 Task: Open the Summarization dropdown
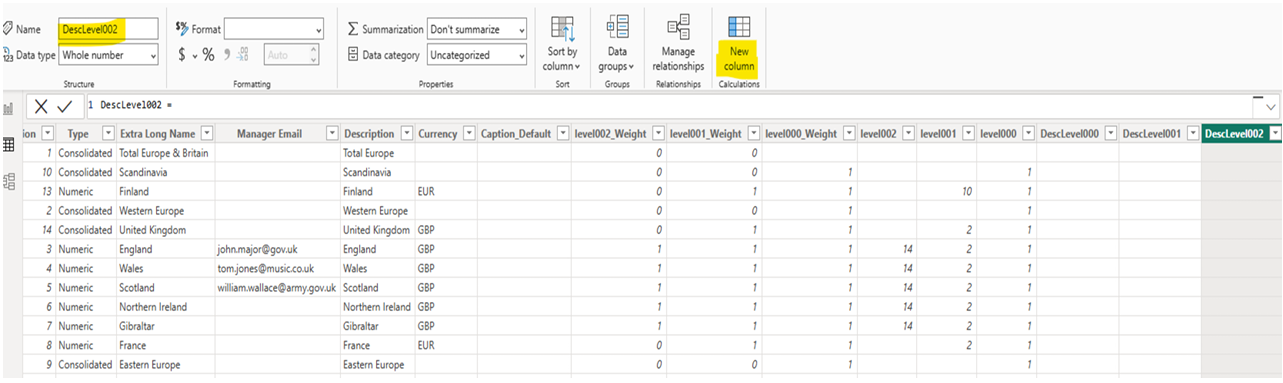click(x=477, y=30)
